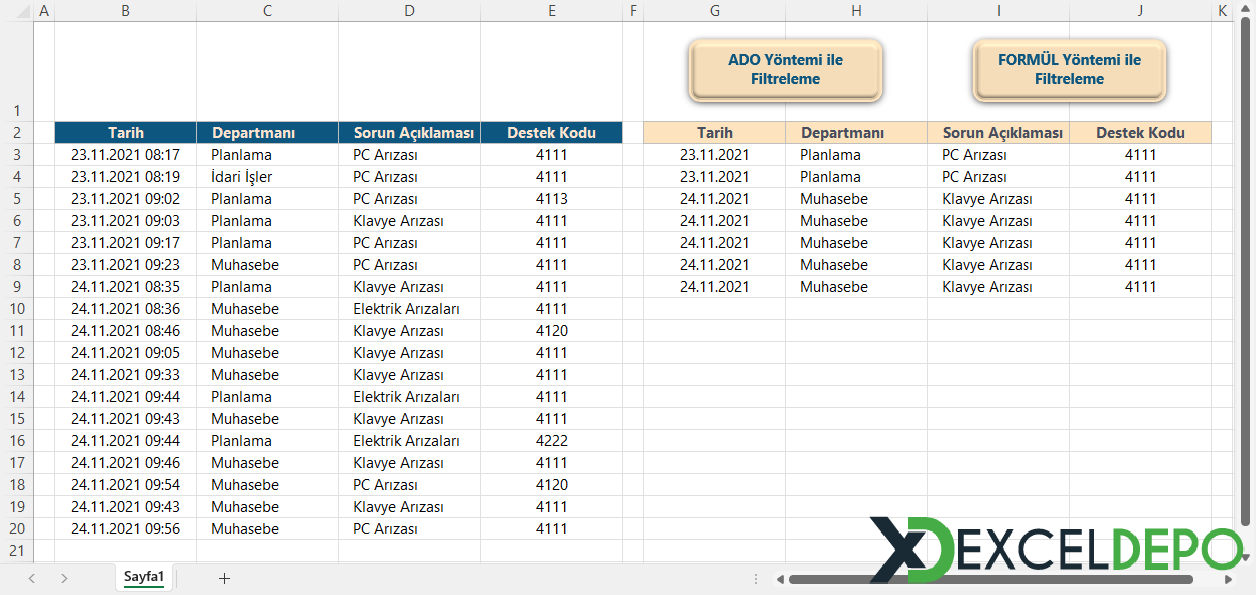Click the select-all corner of the grid
Viewport: 1256px width, 595px height.
pos(16,11)
